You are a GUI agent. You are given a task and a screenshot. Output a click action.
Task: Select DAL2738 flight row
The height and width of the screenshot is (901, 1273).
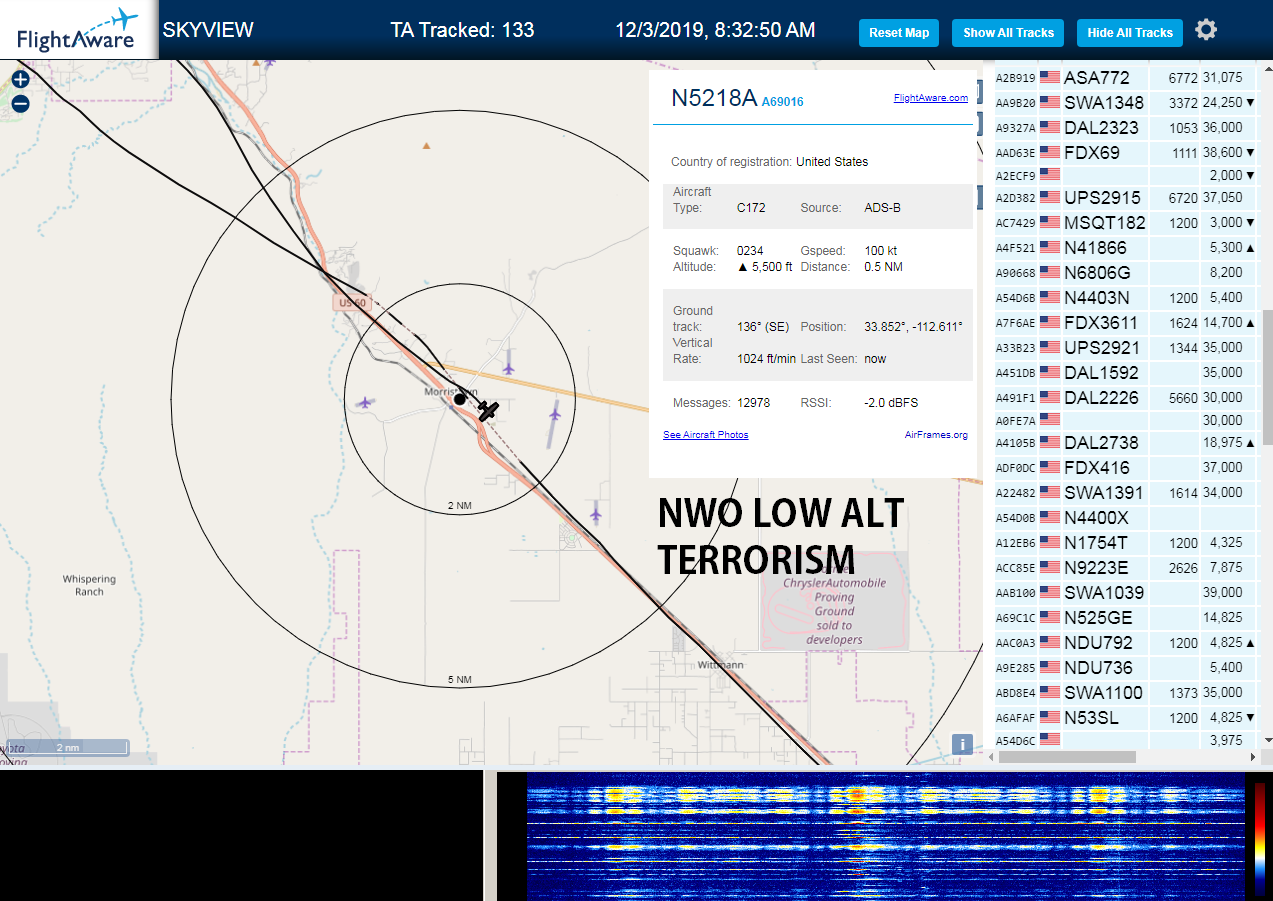coord(1126,442)
